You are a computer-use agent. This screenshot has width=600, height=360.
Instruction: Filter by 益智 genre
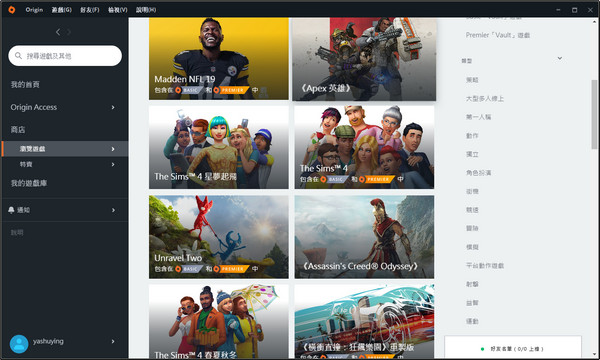pos(472,303)
